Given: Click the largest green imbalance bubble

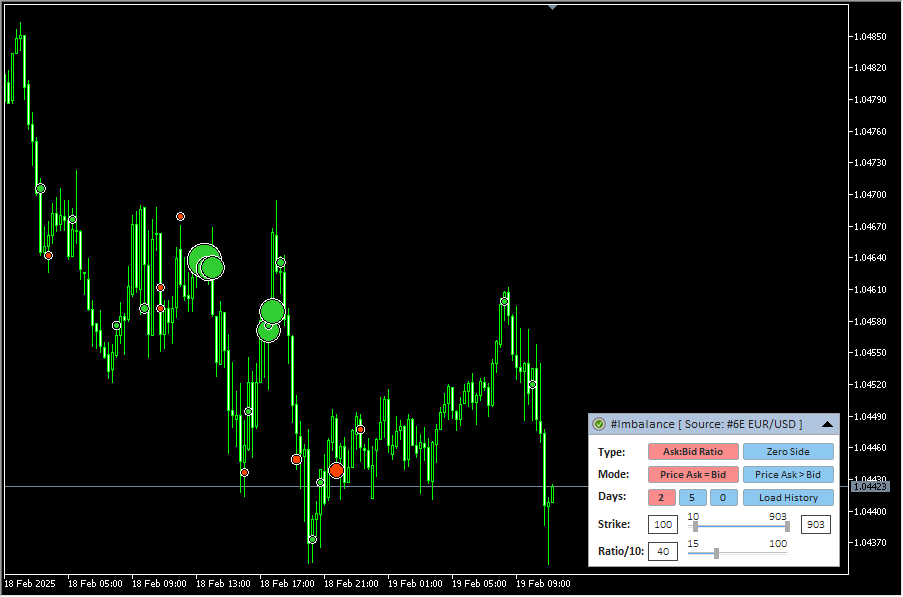Looking at the screenshot, I should pyautogui.click(x=203, y=261).
